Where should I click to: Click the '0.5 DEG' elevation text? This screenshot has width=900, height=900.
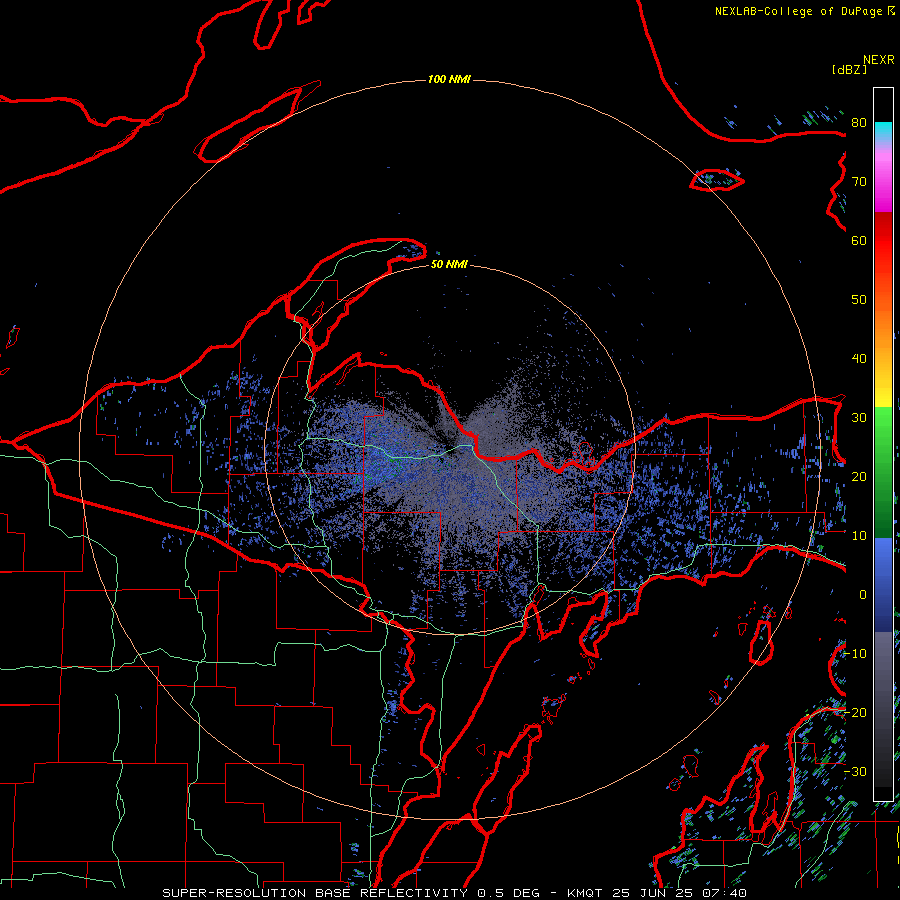508,893
